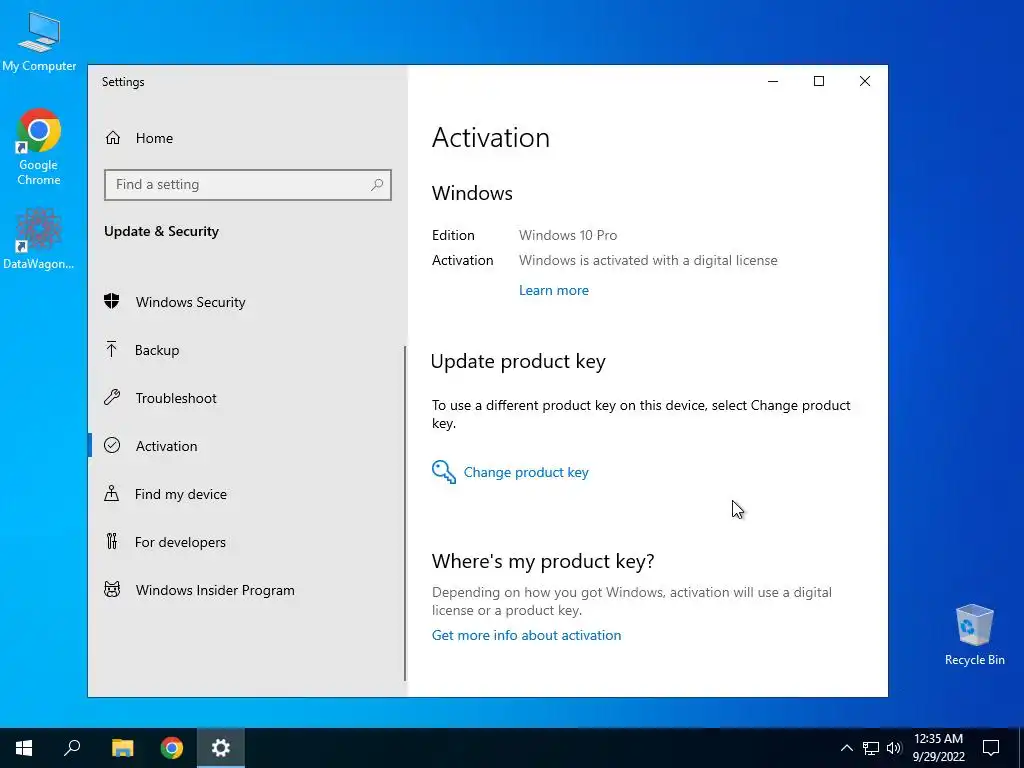The image size is (1024, 768).
Task: Click the Activation page title
Action: click(x=490, y=137)
